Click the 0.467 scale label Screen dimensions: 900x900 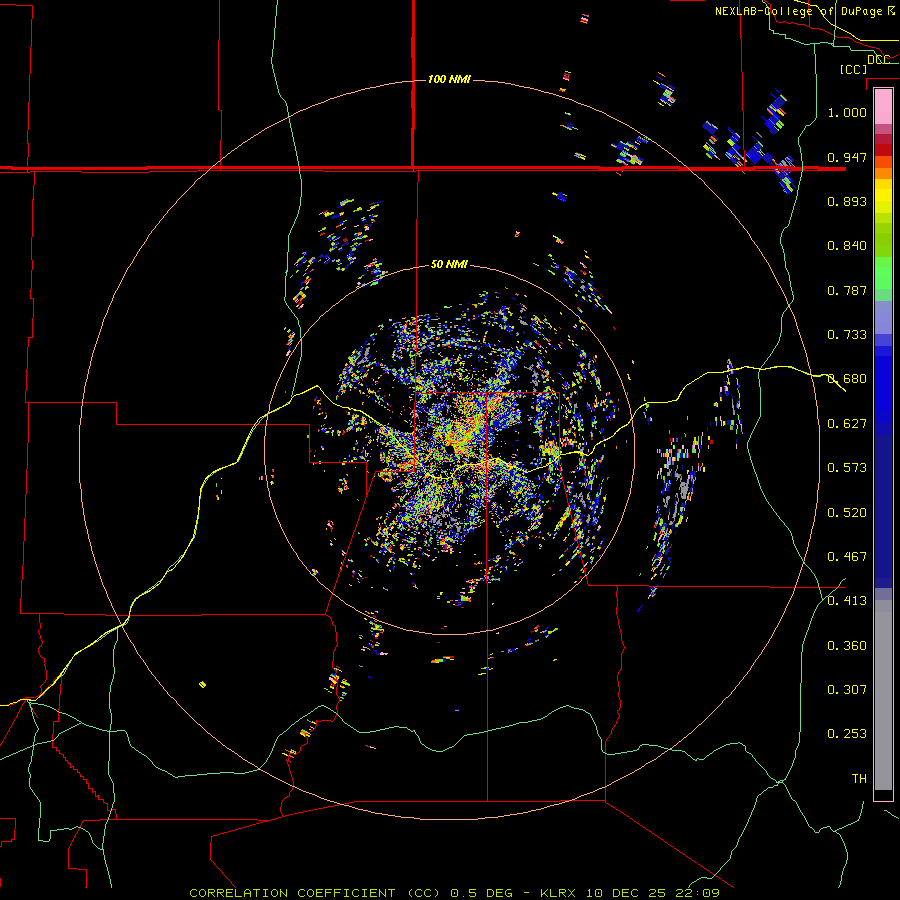click(847, 556)
